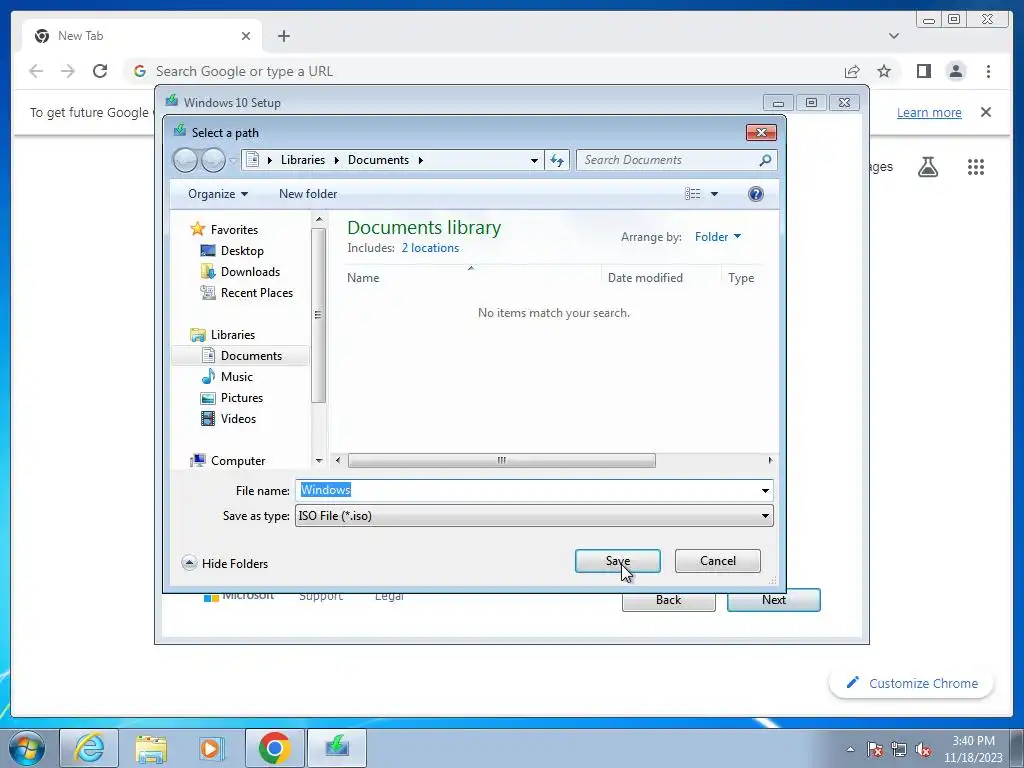Open the Arrange by Folder dropdown
Image resolution: width=1024 pixels, height=768 pixels.
pos(717,236)
